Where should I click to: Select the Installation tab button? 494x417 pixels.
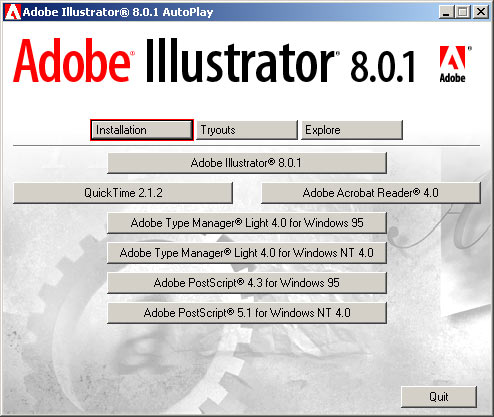142,130
